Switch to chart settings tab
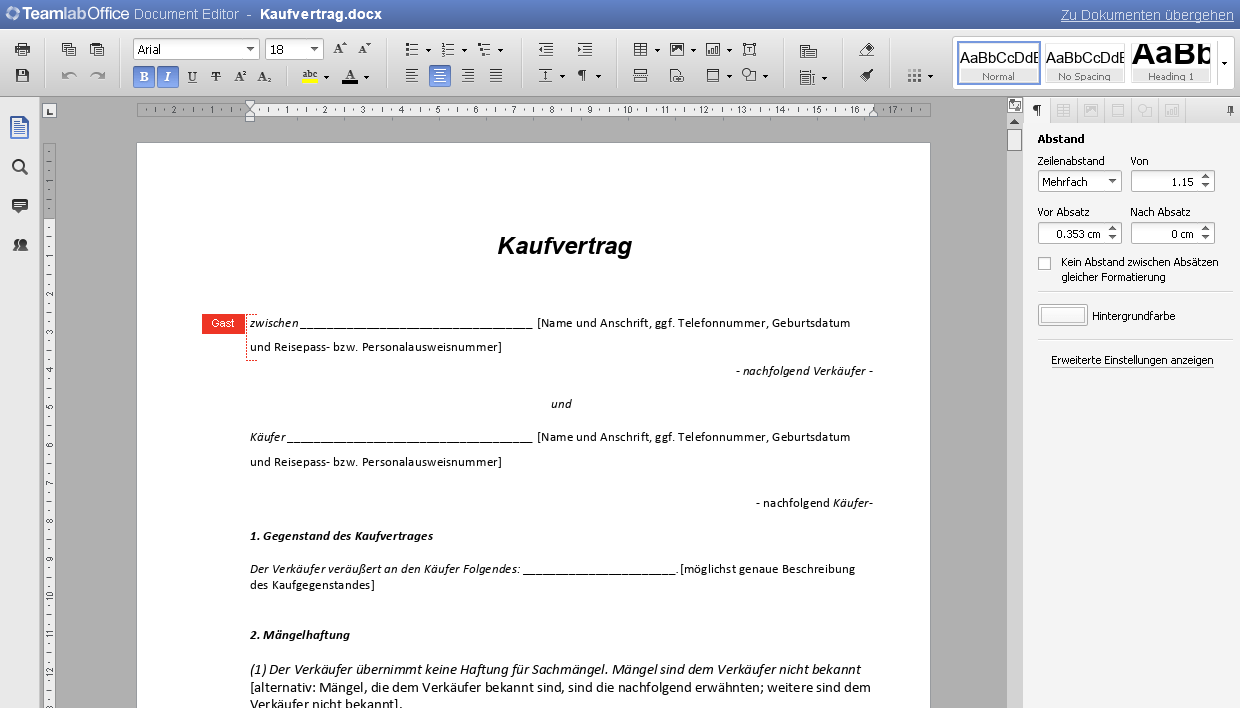 click(1172, 110)
